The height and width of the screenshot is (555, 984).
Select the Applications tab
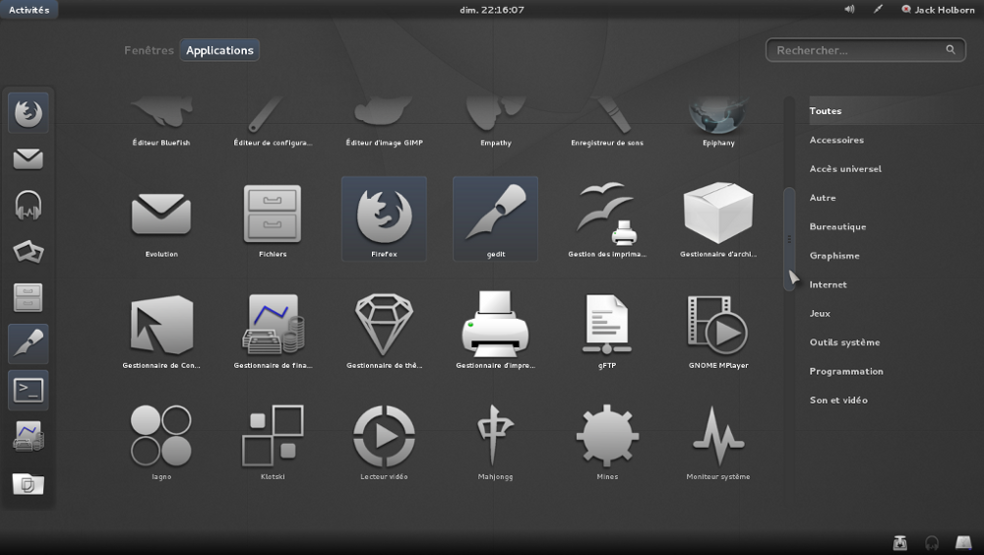[x=220, y=50]
